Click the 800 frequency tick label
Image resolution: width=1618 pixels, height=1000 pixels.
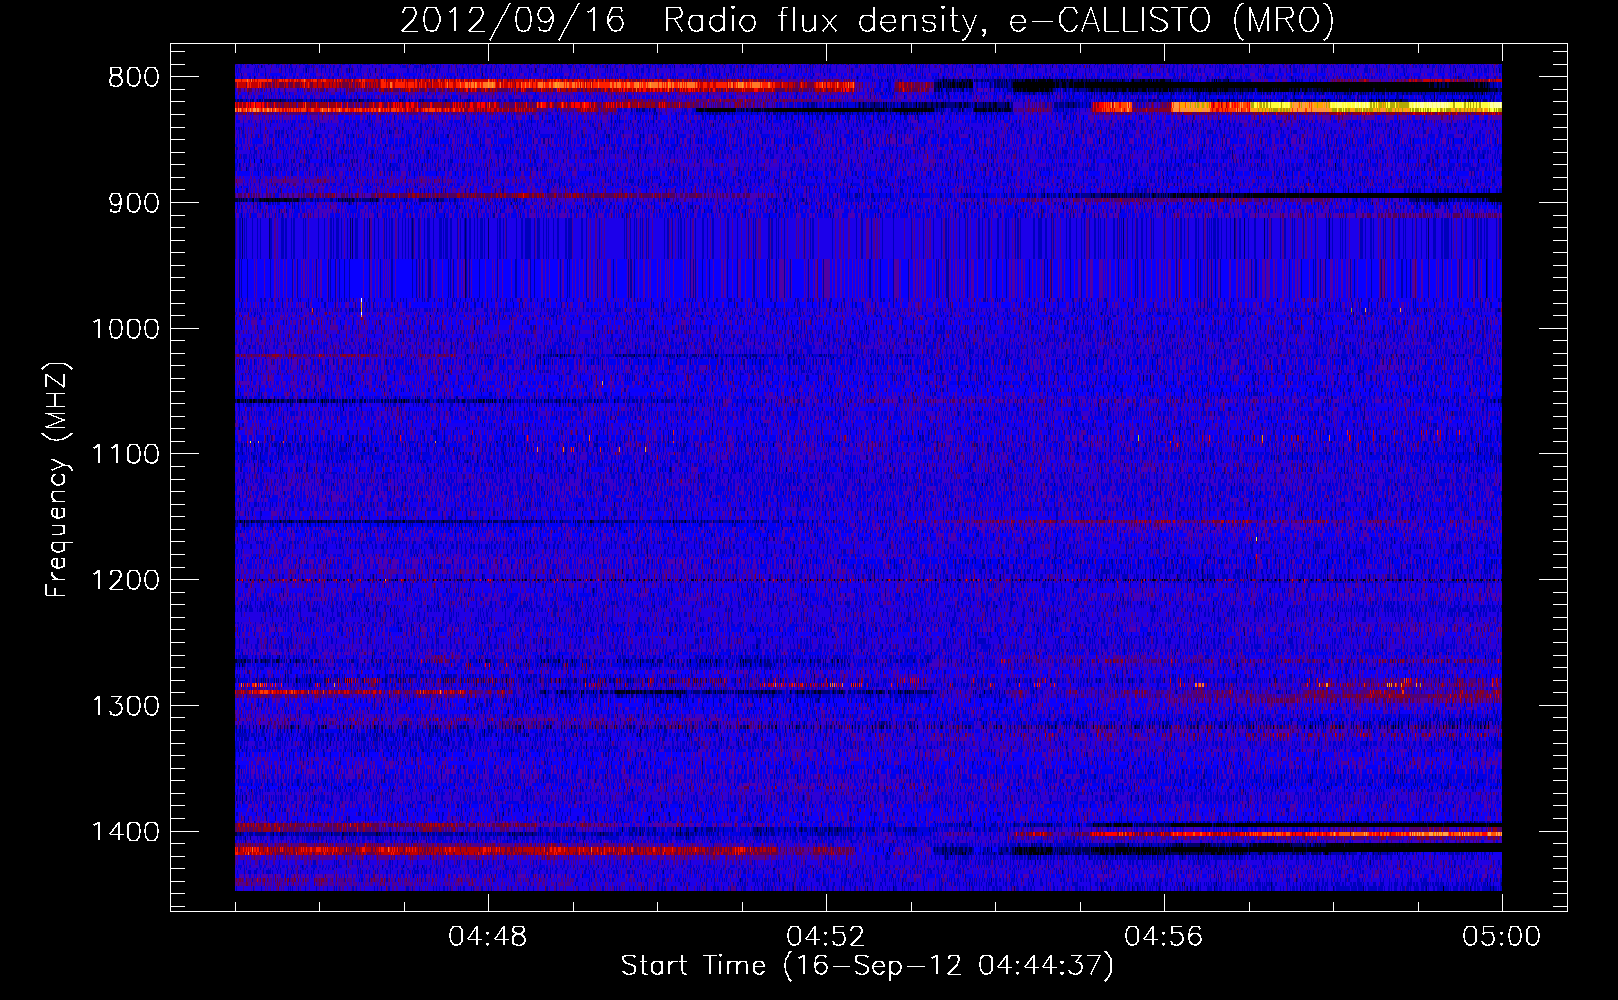[134, 78]
